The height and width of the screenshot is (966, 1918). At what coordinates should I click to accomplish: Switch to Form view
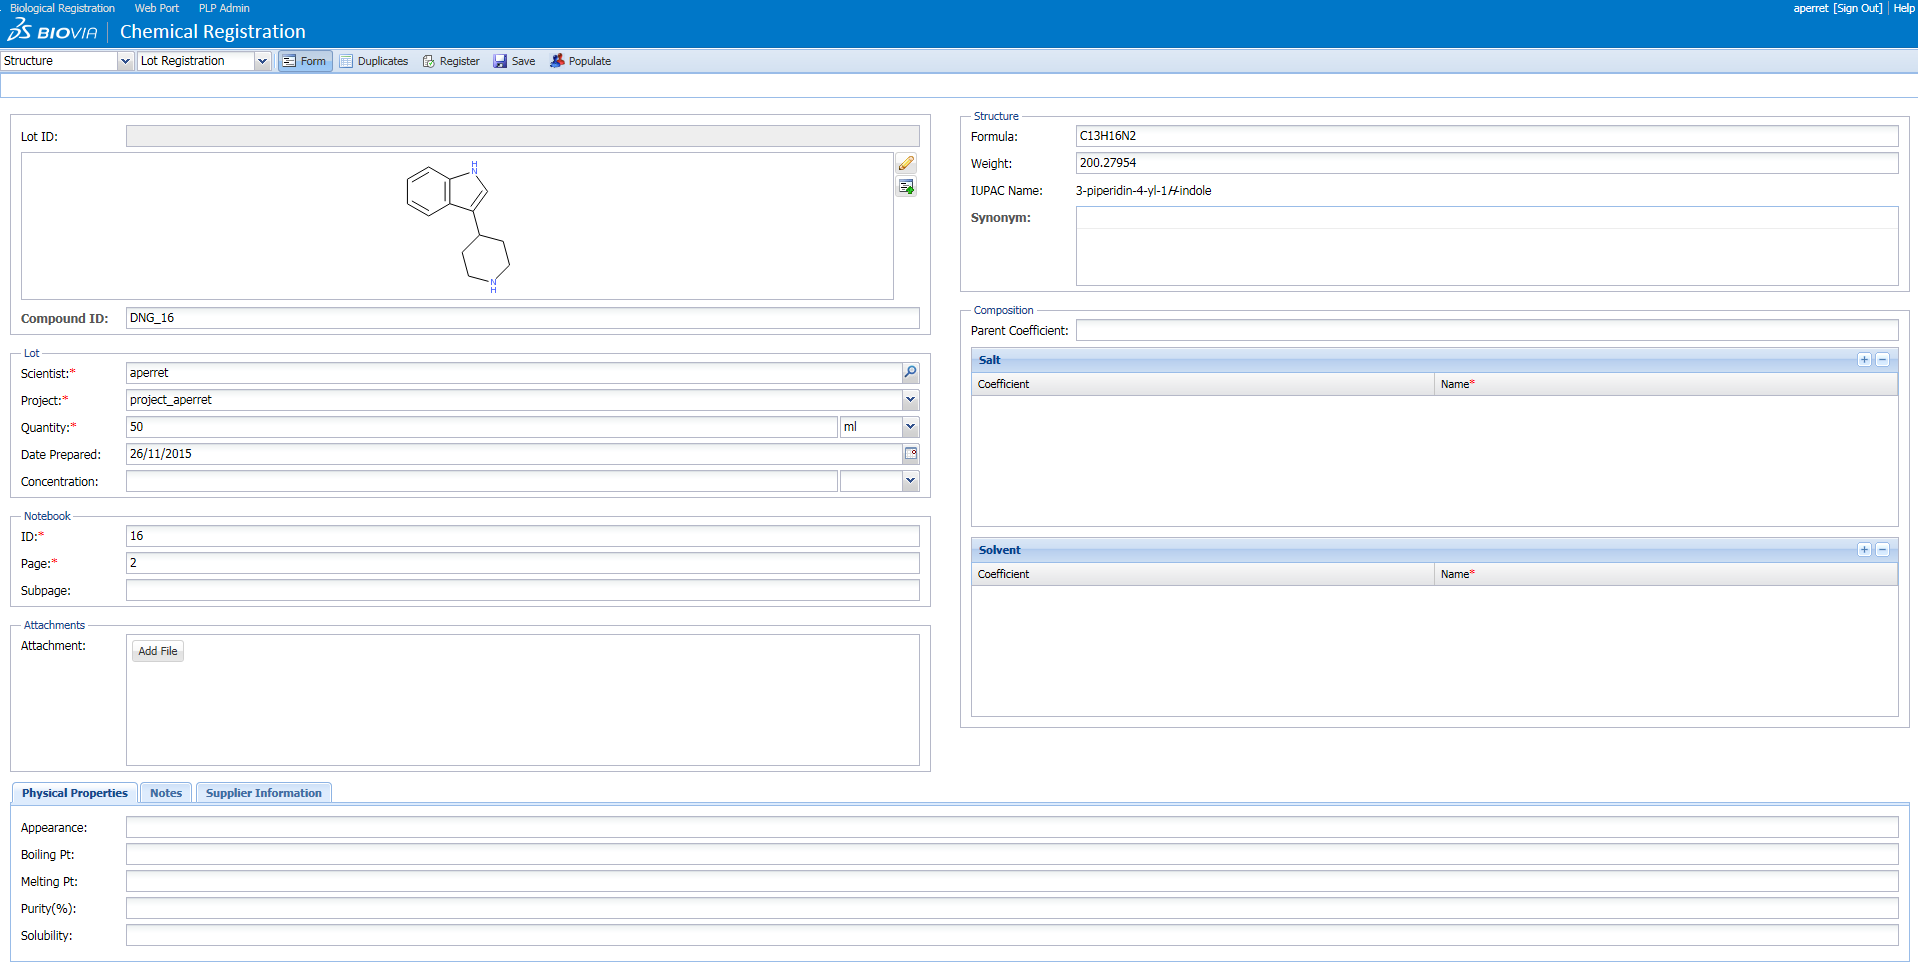305,61
